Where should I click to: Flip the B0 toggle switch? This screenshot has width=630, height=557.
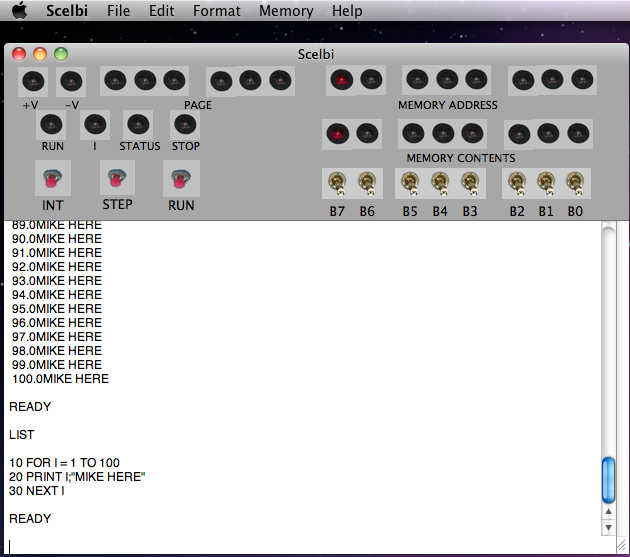click(x=576, y=183)
